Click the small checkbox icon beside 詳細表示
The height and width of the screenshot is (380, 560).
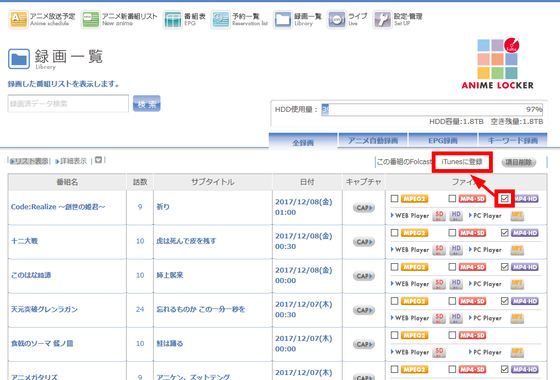click(99, 160)
